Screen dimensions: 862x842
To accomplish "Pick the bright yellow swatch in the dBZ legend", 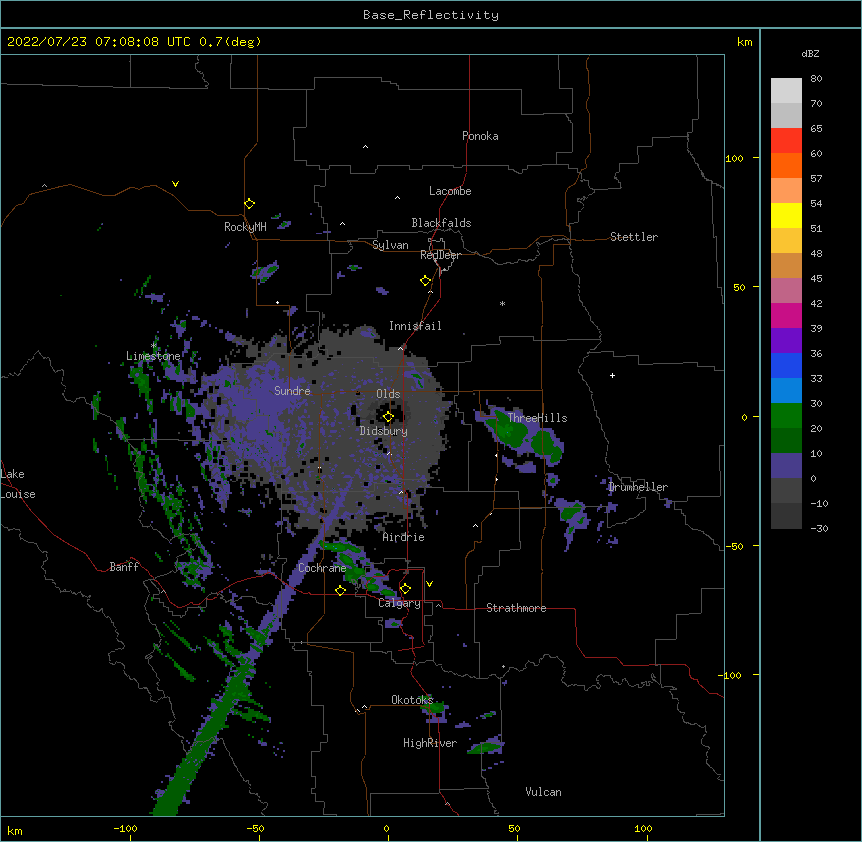I will [786, 215].
